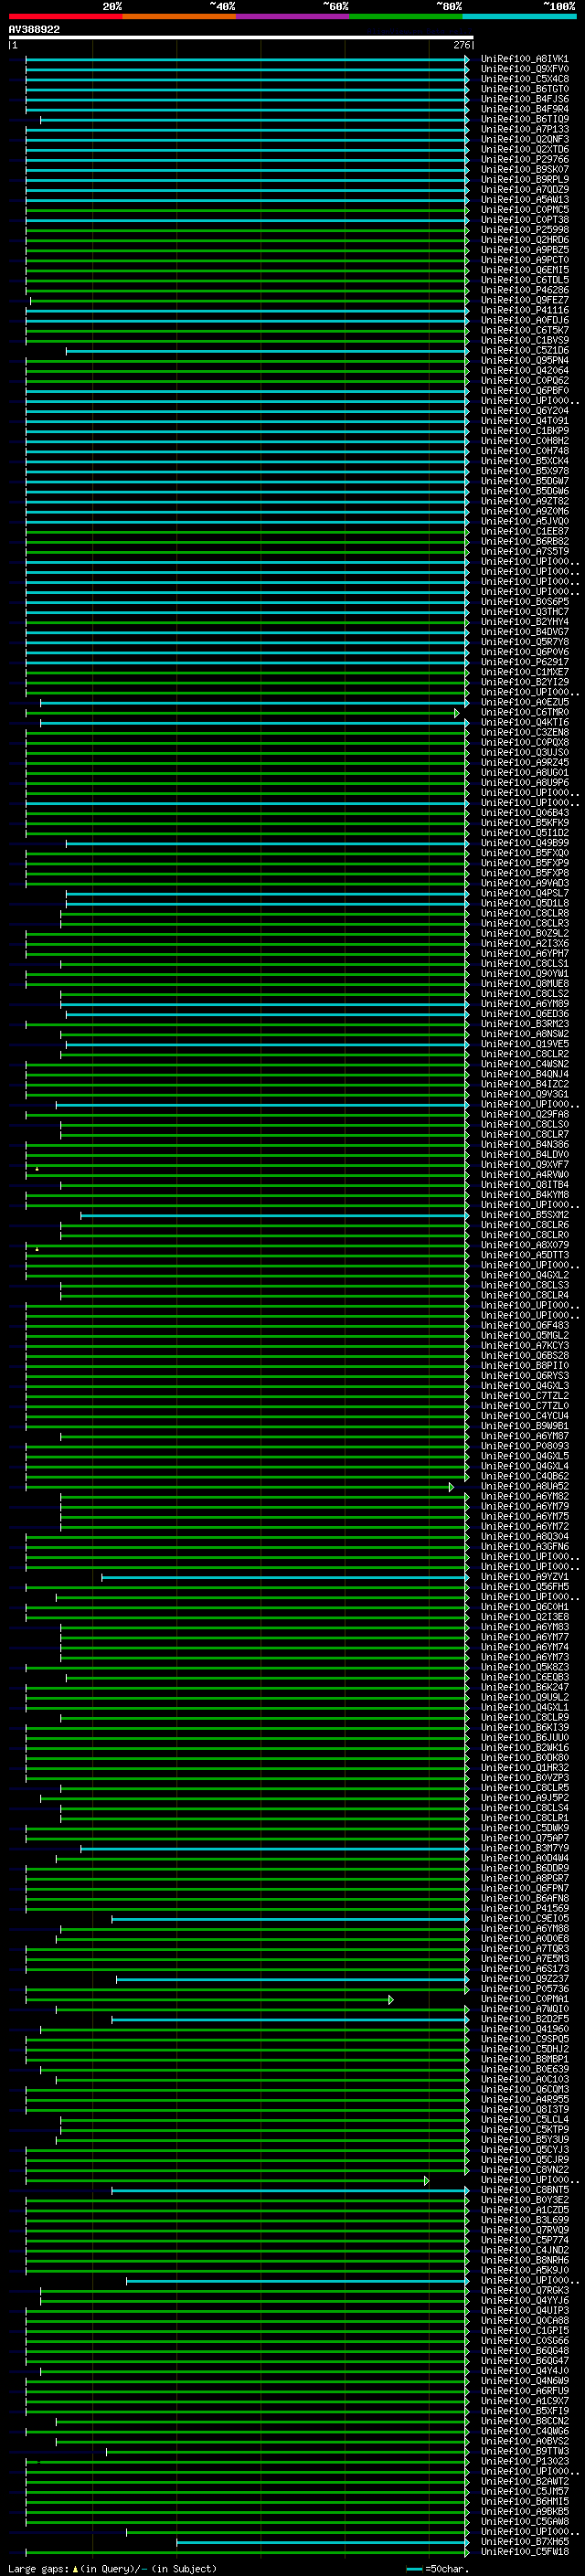Click the query end position 276
585x2576 pixels.
[461, 45]
